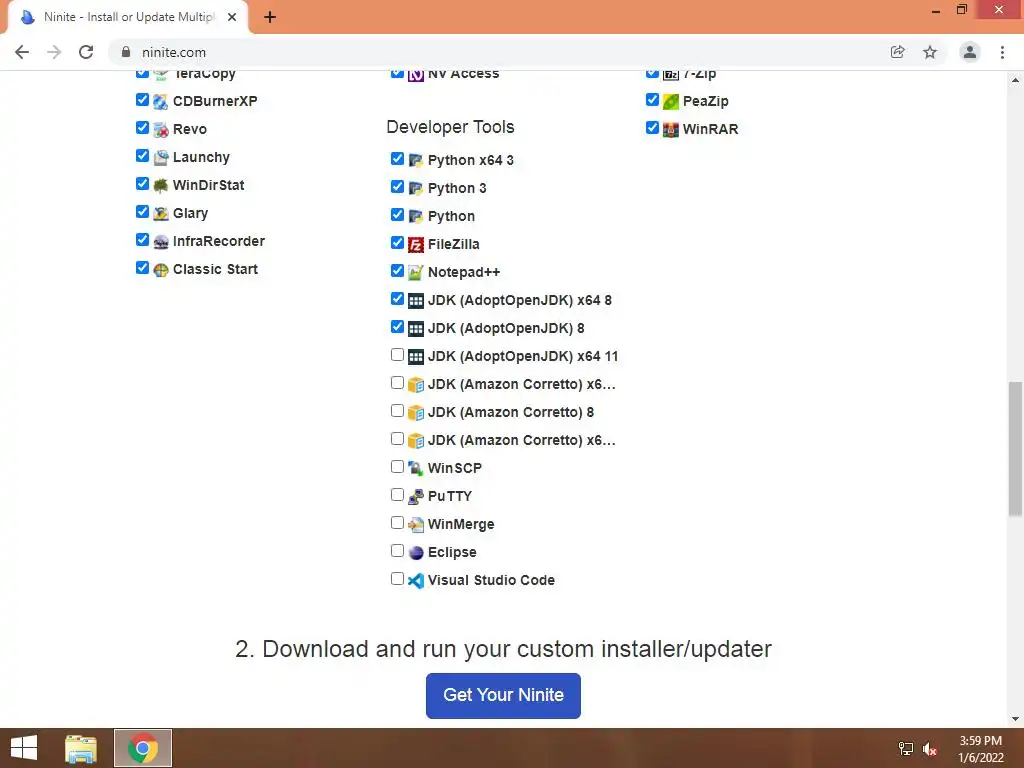The image size is (1024, 768).
Task: Click the Notepad++ label
Action: [464, 272]
